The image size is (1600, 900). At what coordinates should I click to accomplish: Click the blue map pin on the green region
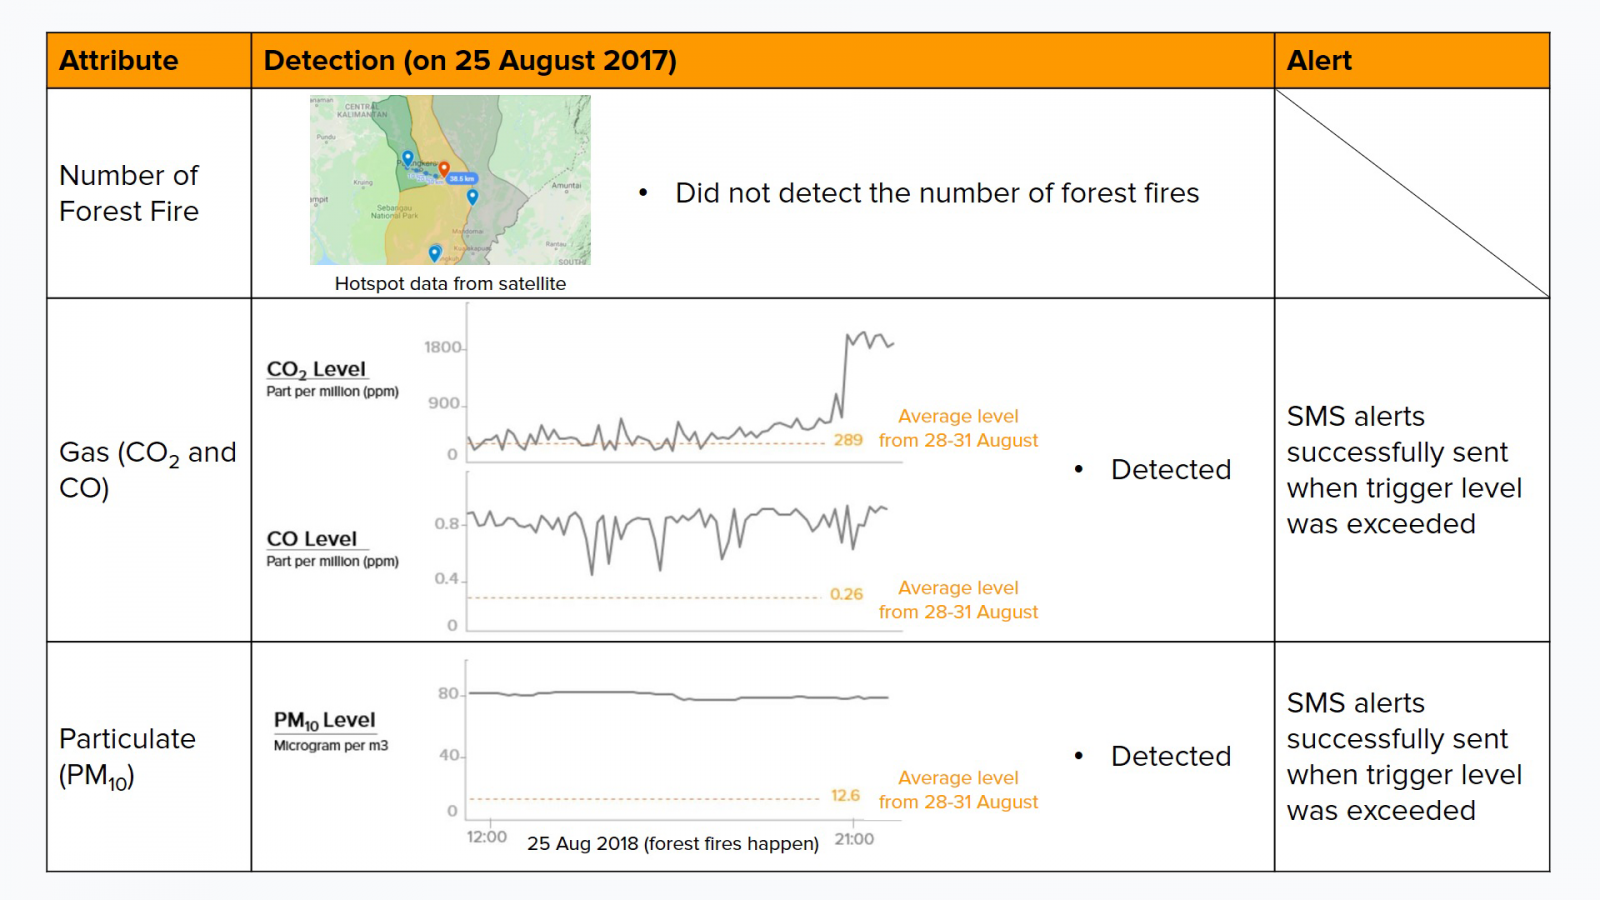click(x=407, y=158)
